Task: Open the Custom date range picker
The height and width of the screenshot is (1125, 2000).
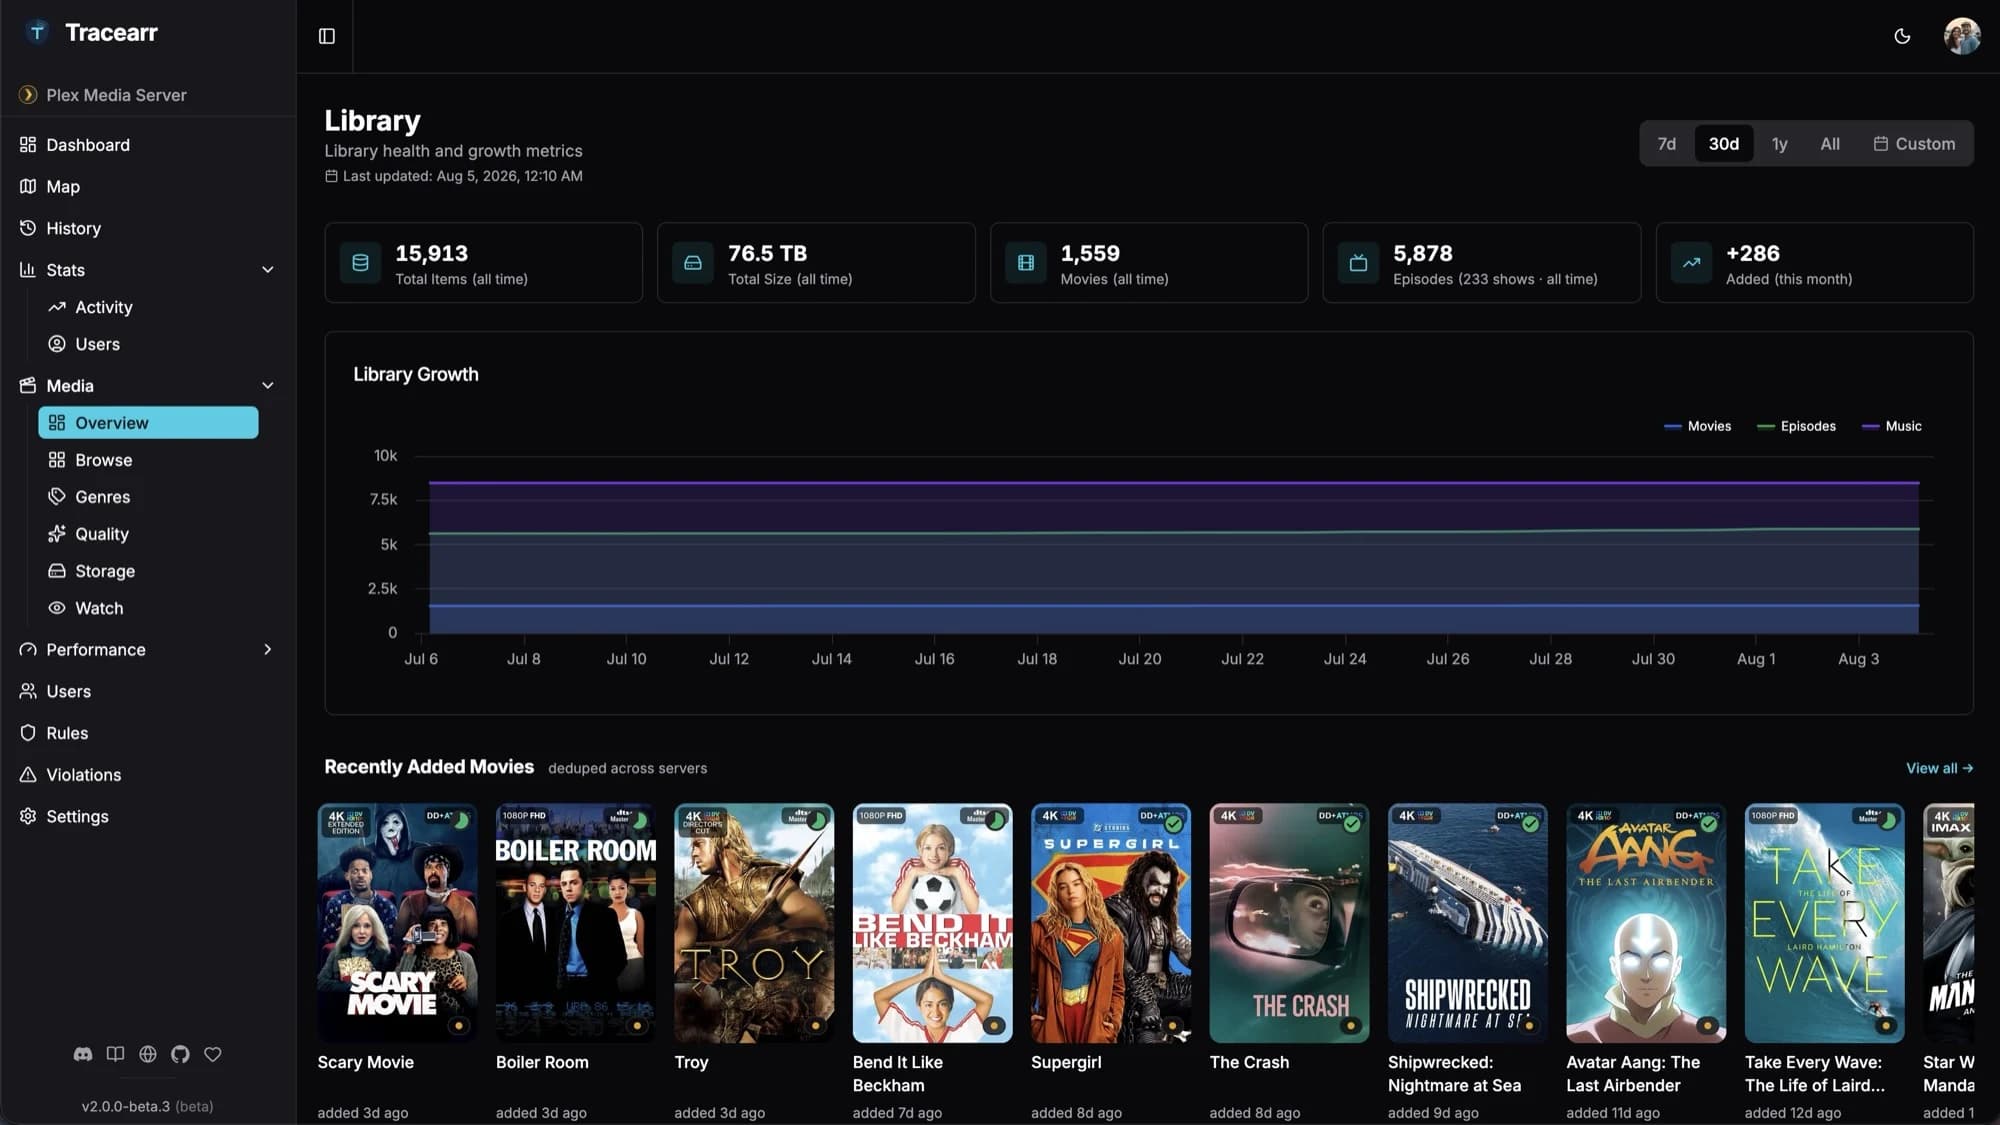Action: coord(1914,144)
